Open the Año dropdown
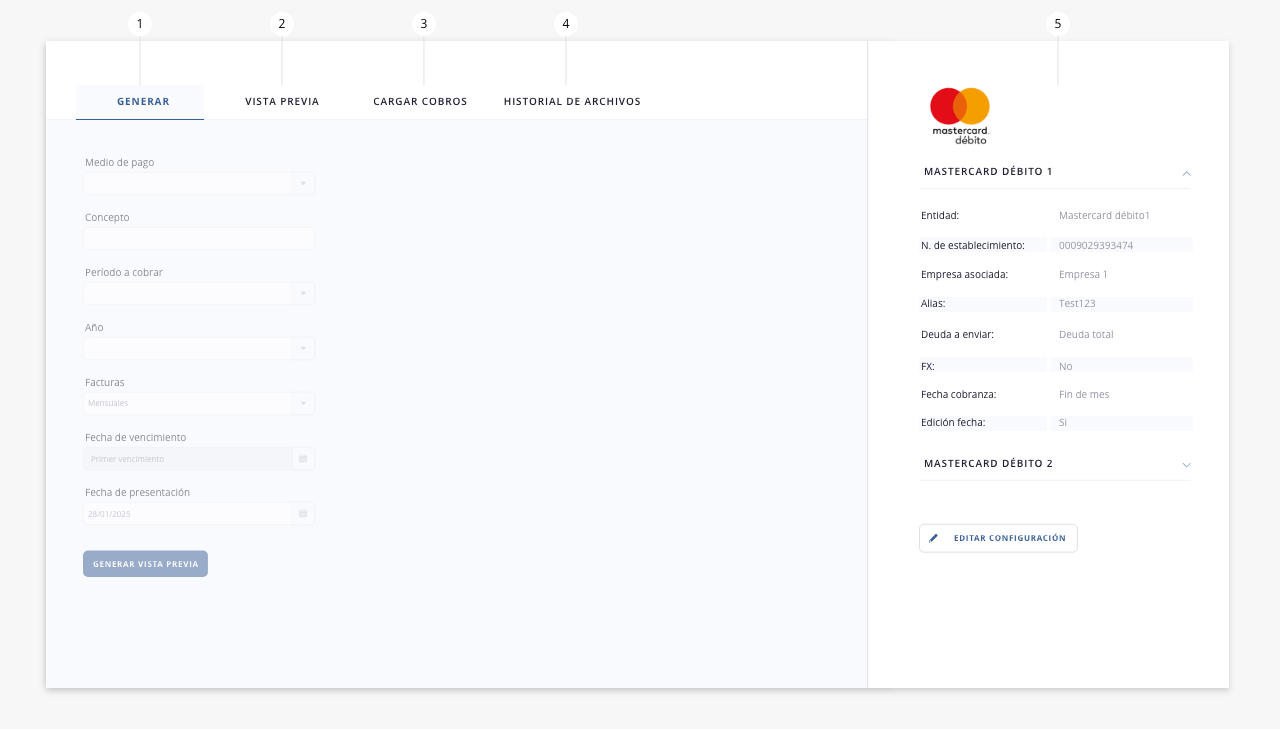 pos(199,348)
